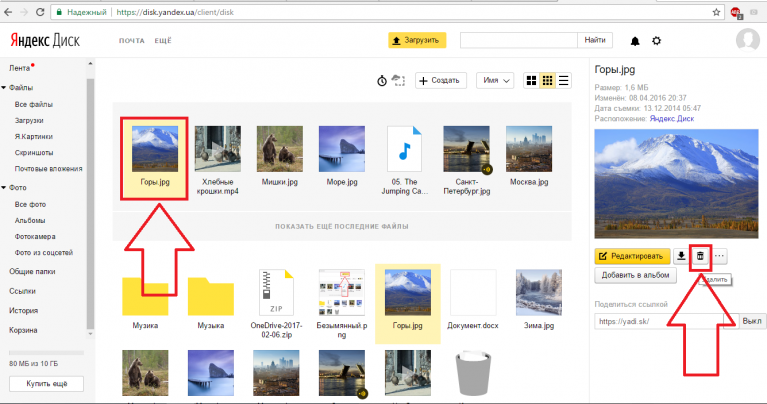767x404 pixels.
Task: Open the Имя sort dropdown
Action: tap(495, 80)
